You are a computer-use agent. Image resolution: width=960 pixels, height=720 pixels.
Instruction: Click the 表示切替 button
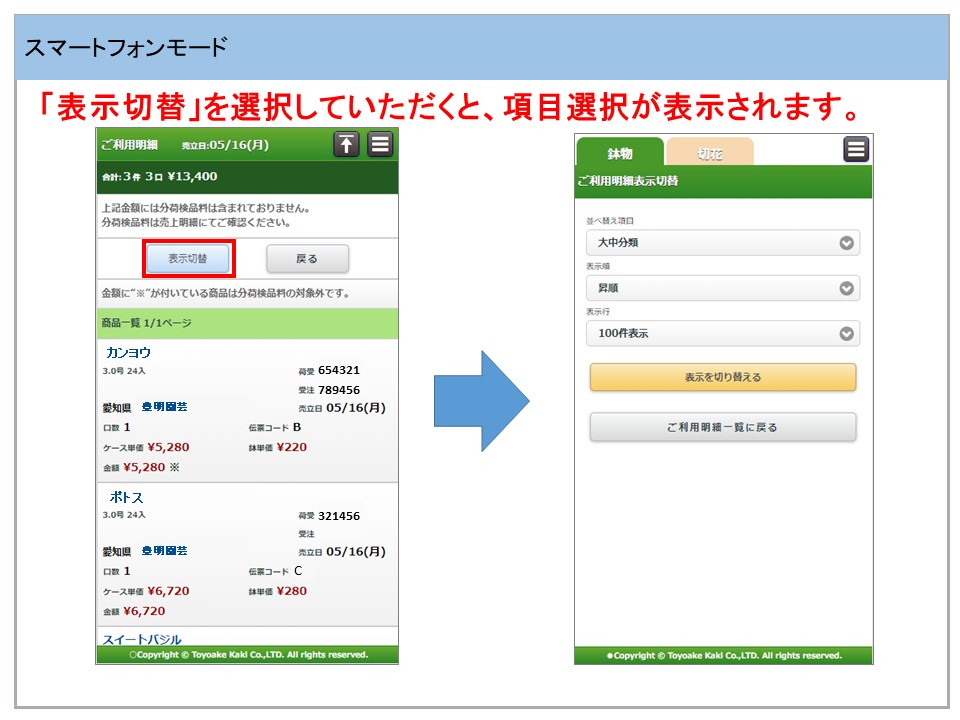pyautogui.click(x=188, y=258)
